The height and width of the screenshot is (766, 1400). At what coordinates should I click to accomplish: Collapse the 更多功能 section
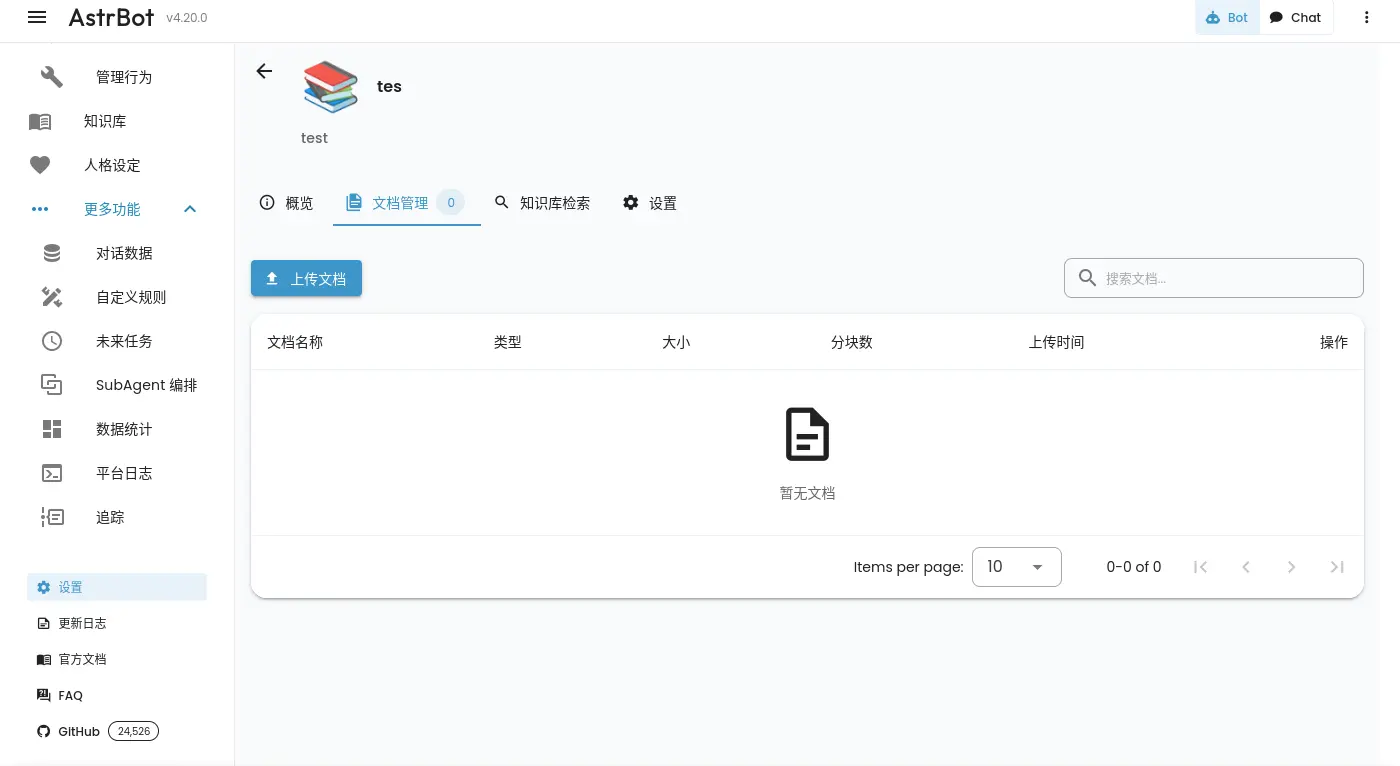pyautogui.click(x=190, y=209)
